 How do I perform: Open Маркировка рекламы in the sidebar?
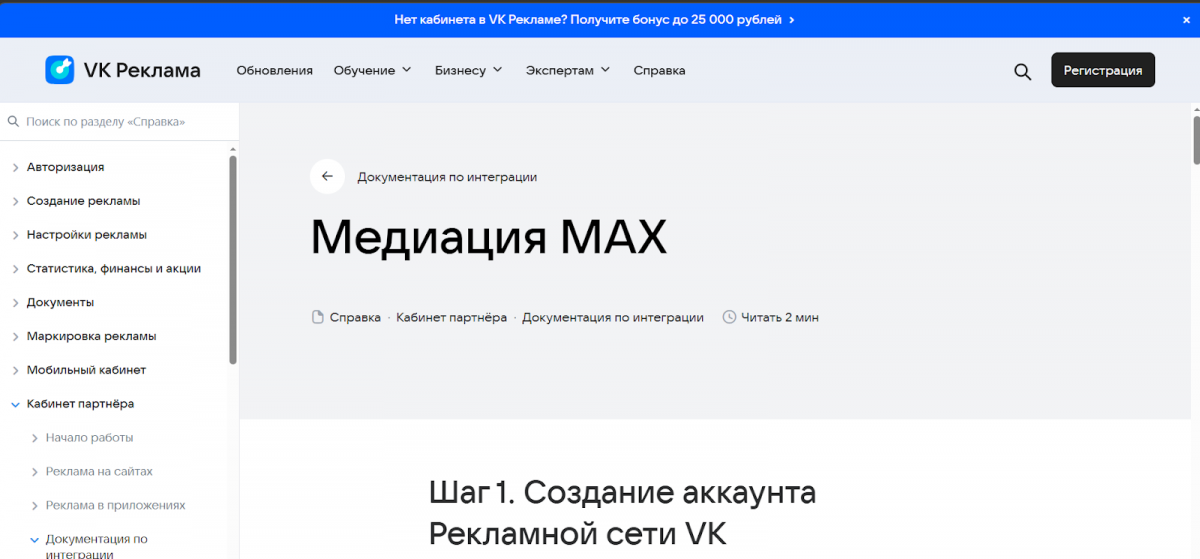(x=91, y=336)
